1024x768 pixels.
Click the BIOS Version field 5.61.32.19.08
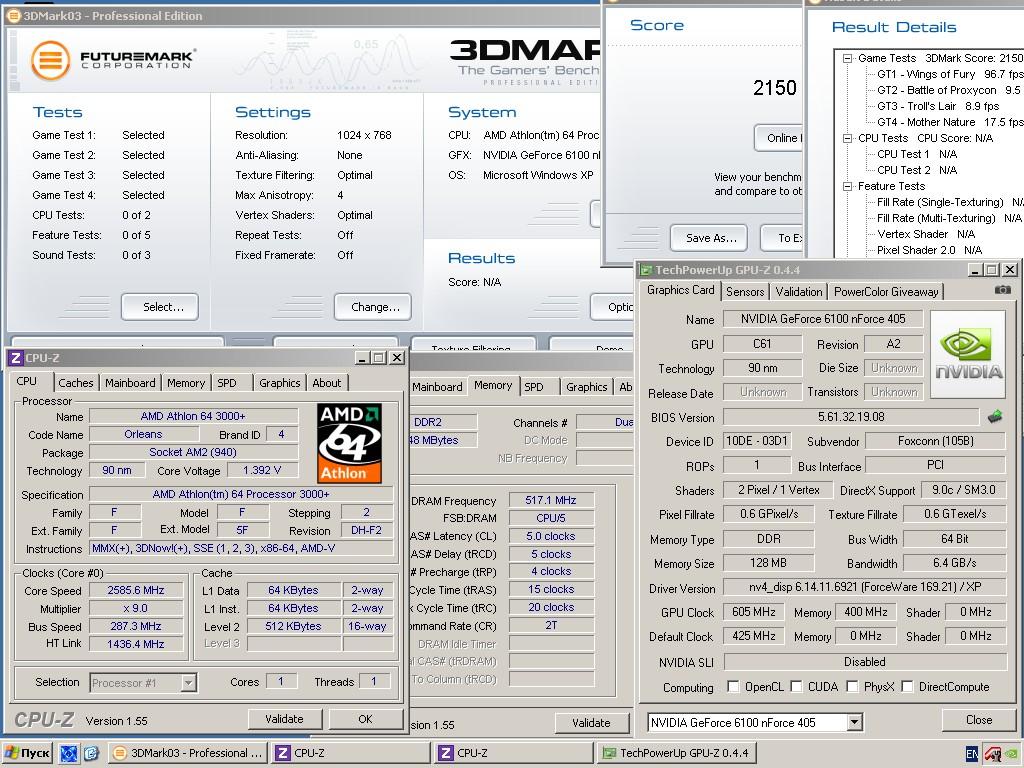851,417
